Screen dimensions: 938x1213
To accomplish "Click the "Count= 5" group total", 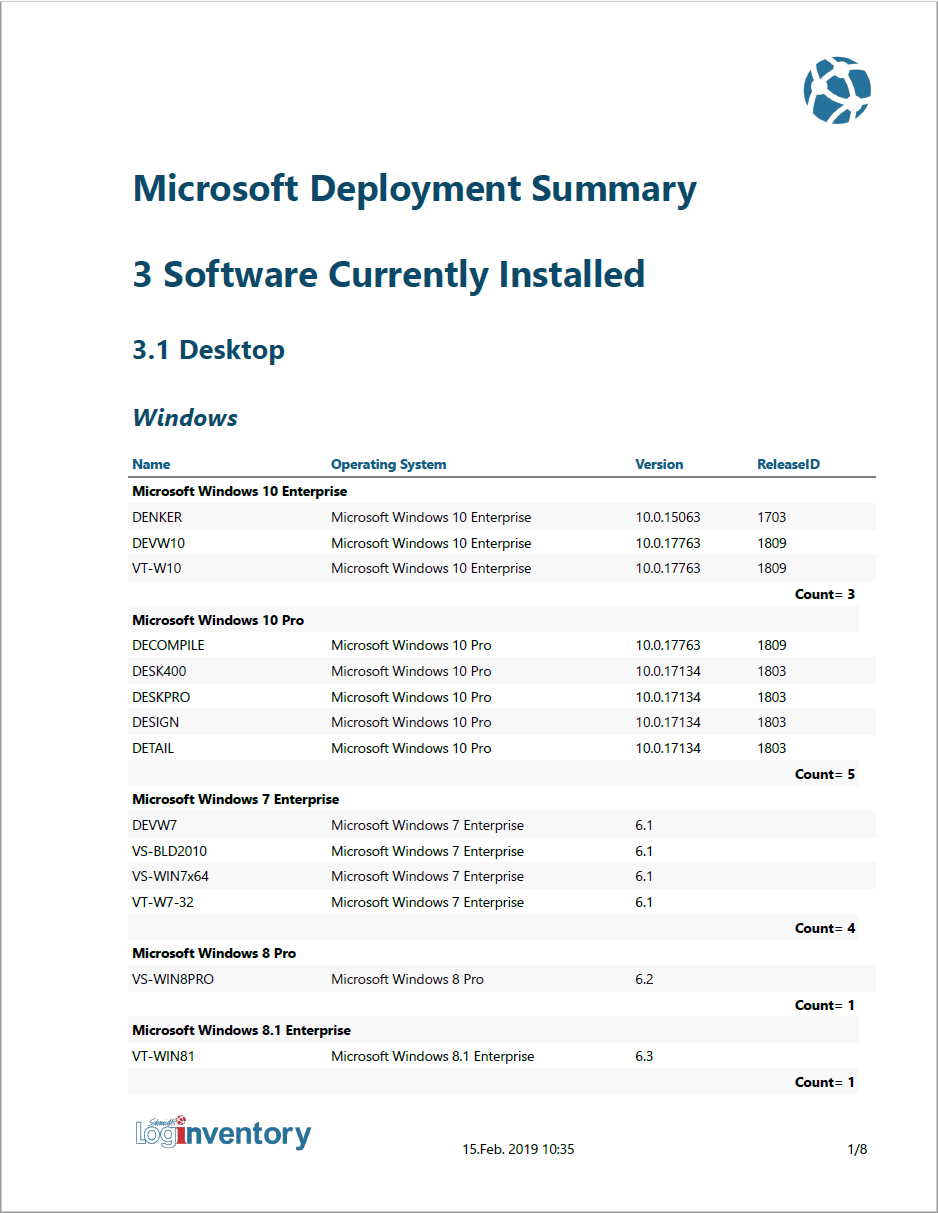I will pyautogui.click(x=825, y=774).
